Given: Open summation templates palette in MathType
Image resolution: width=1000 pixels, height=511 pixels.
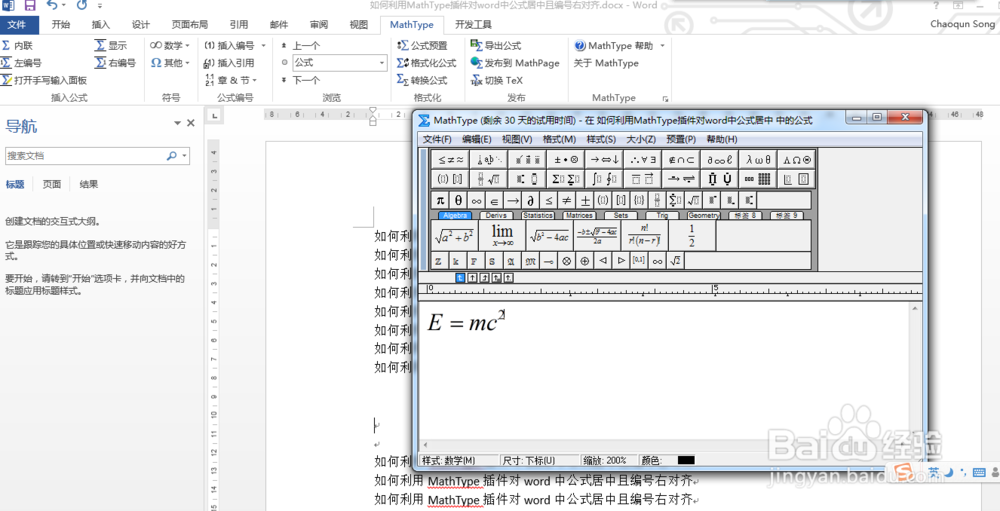Looking at the screenshot, I should point(566,179).
